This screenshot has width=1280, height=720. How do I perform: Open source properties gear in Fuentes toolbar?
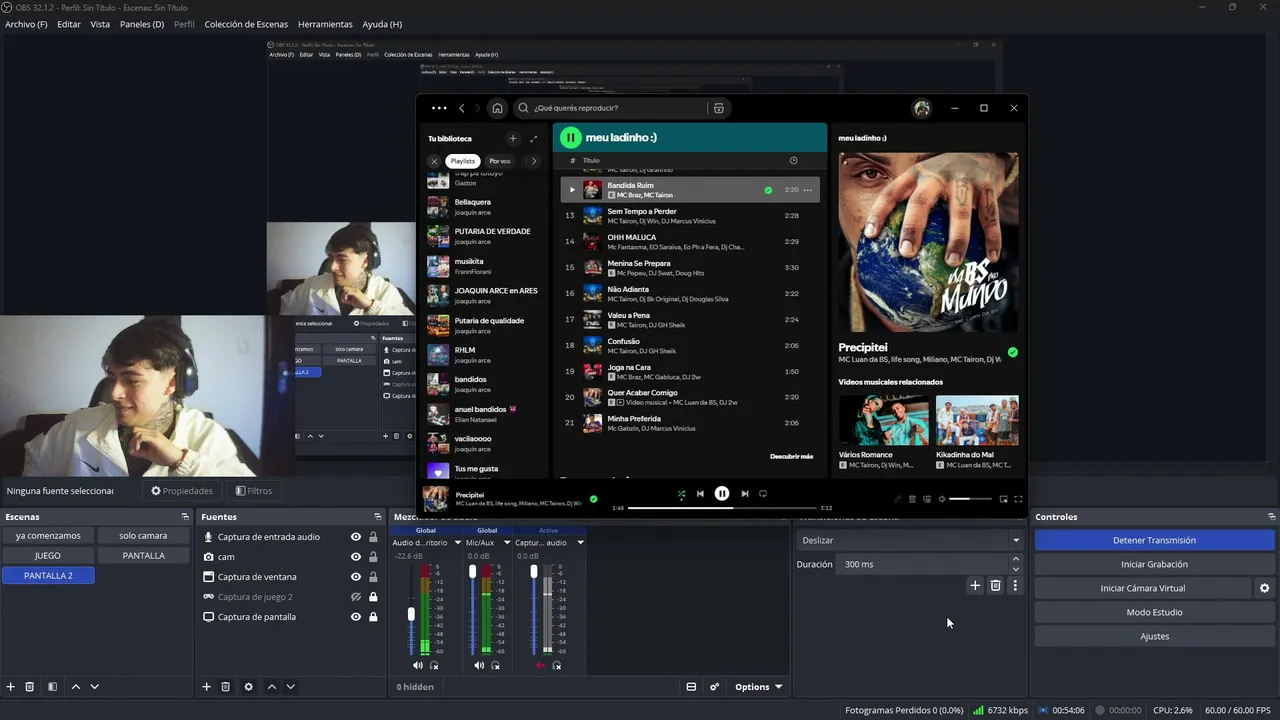[x=249, y=687]
